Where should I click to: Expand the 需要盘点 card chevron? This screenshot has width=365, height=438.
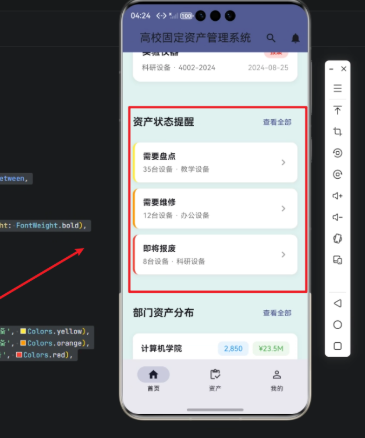click(283, 162)
